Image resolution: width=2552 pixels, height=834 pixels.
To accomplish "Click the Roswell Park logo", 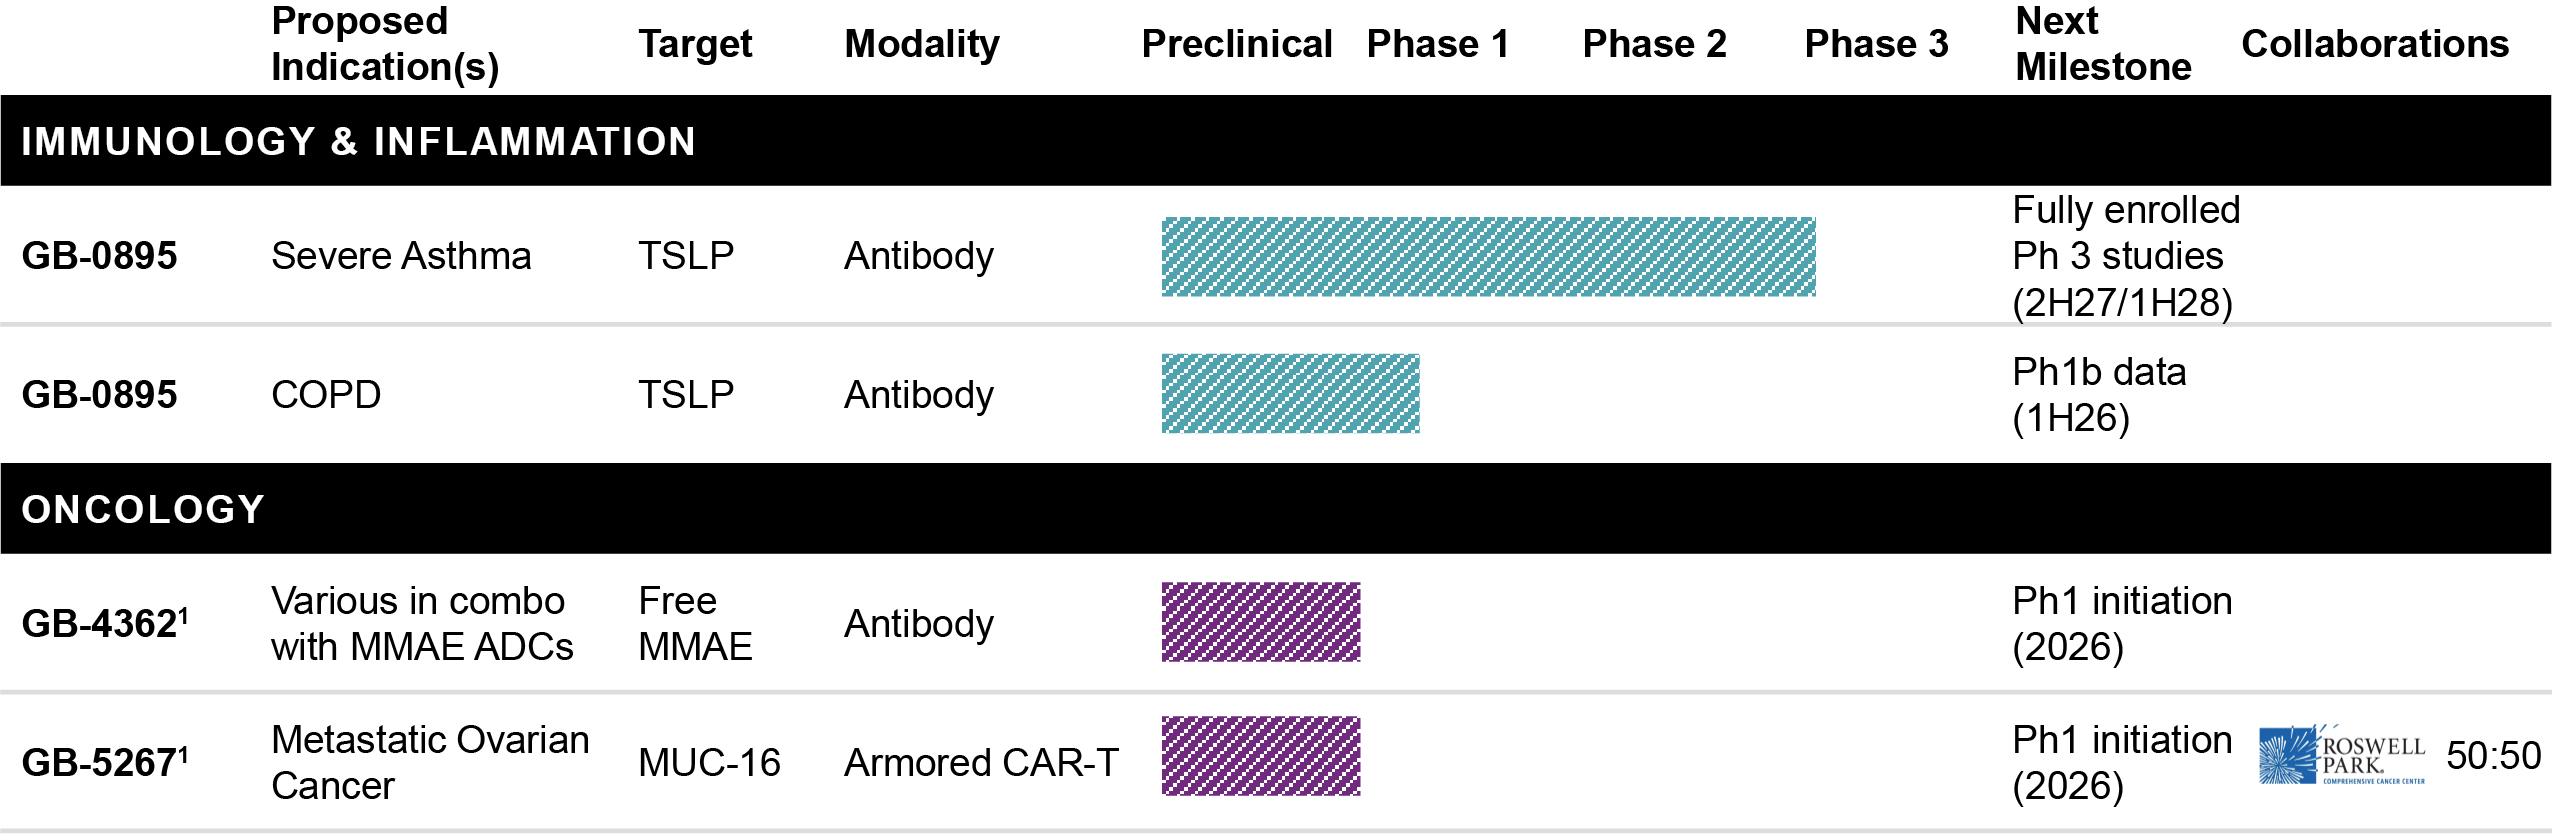I will 2341,756.
